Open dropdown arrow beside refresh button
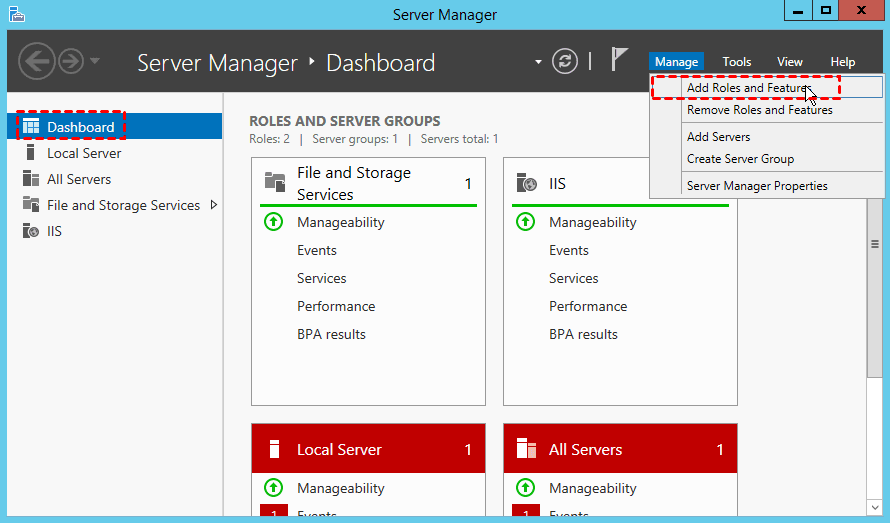The width and height of the screenshot is (890, 523). coord(539,61)
